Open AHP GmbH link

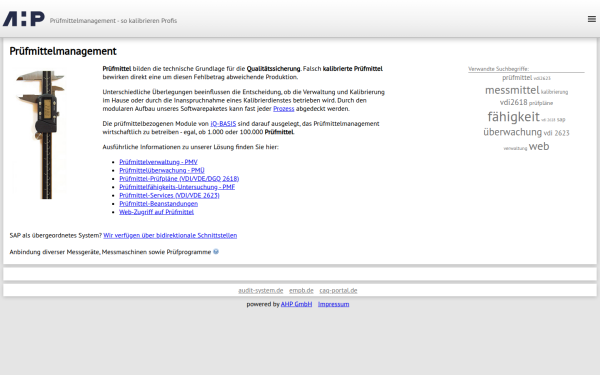coord(297,304)
